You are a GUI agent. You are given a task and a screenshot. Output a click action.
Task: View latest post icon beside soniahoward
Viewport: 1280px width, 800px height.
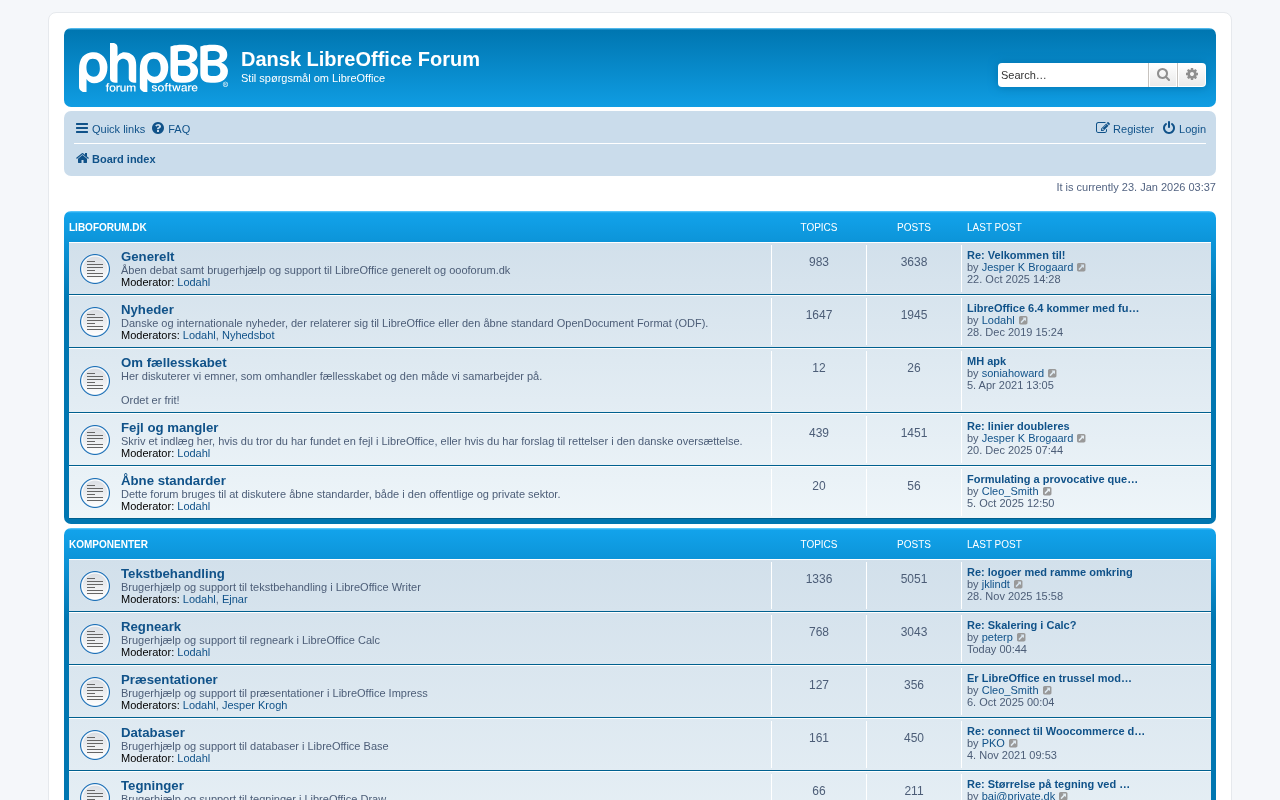(x=1053, y=374)
